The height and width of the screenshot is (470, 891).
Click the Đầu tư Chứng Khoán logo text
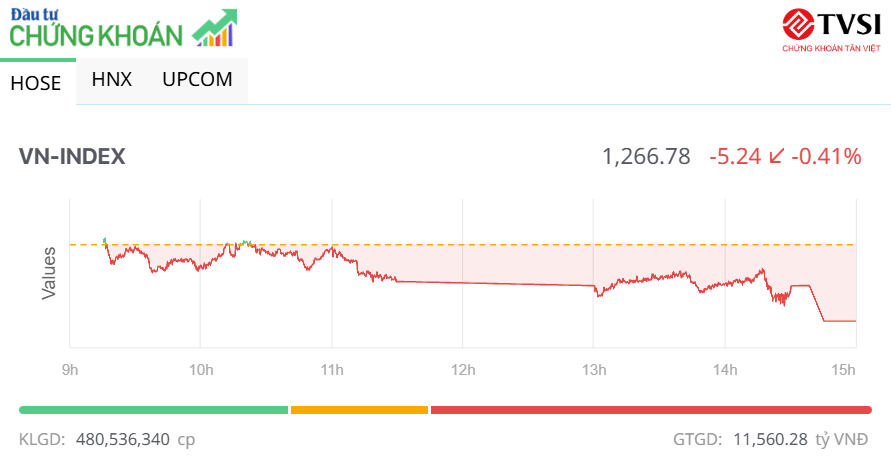pos(96,29)
